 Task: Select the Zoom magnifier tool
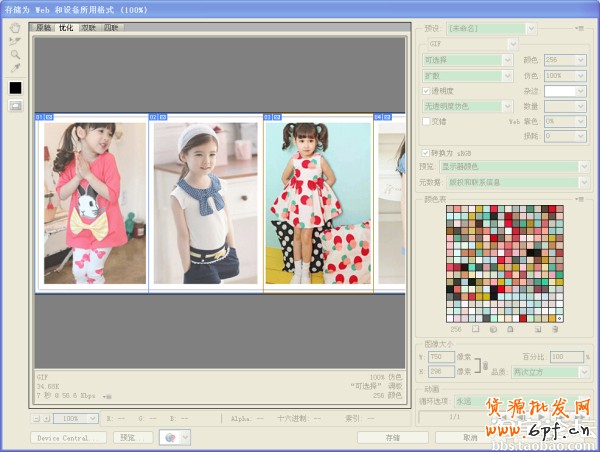pyautogui.click(x=15, y=54)
